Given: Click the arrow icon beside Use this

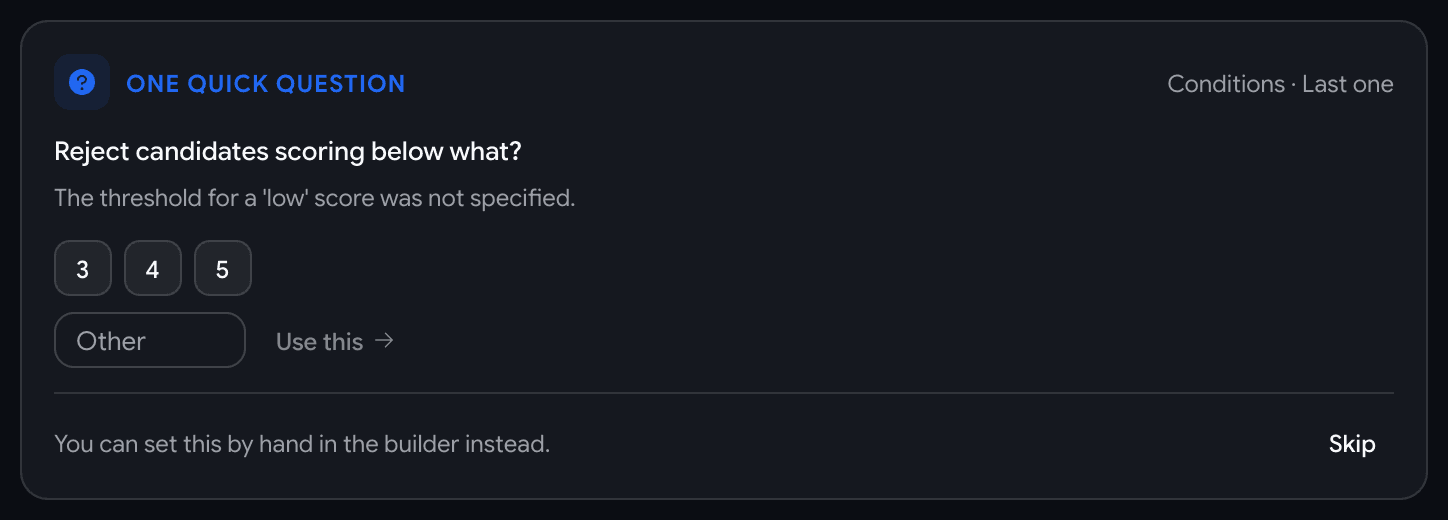Looking at the screenshot, I should [x=384, y=341].
